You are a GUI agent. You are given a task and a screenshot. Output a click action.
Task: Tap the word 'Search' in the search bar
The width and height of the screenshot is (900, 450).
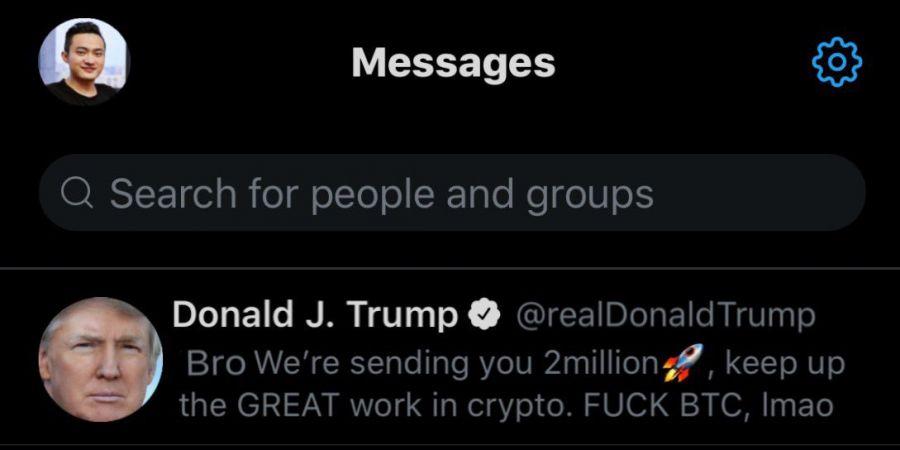[173, 193]
